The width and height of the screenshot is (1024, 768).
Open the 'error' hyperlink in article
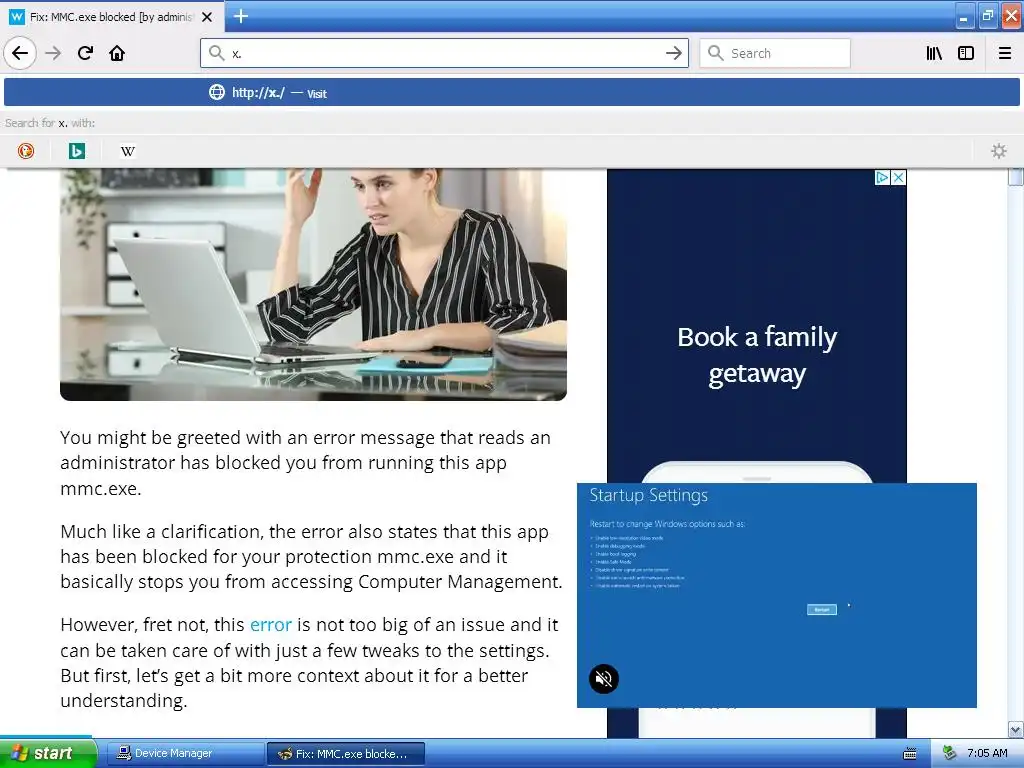coord(270,625)
